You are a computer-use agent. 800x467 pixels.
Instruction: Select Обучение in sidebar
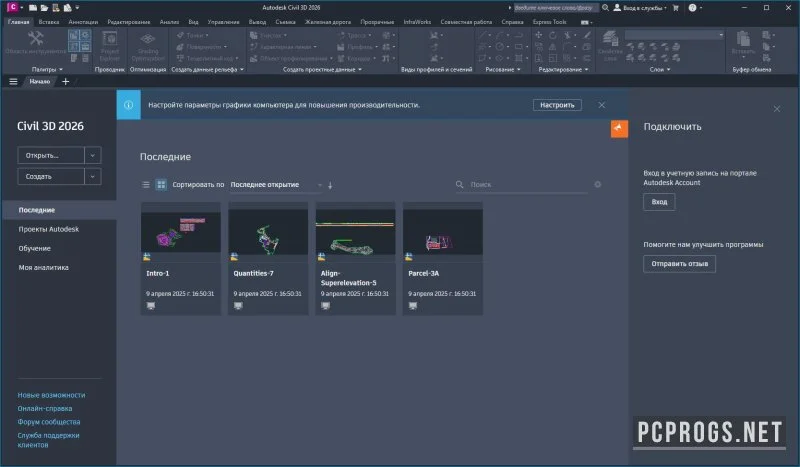[x=35, y=249]
